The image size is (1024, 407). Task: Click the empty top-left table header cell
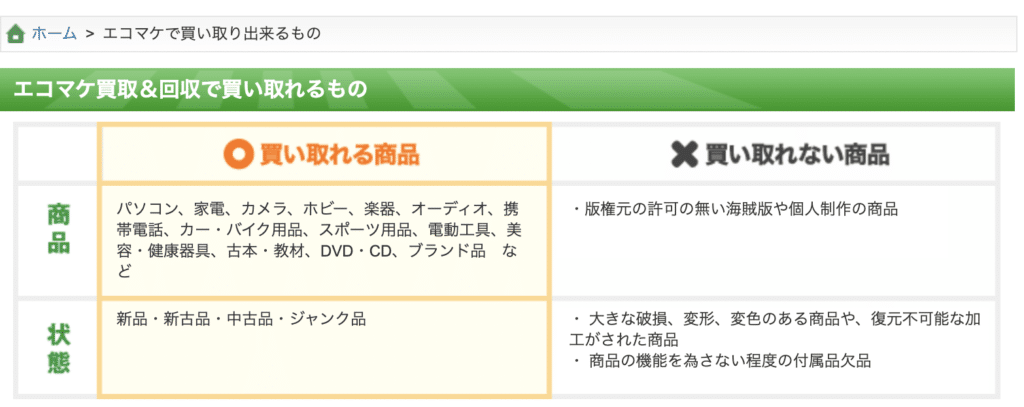(57, 154)
